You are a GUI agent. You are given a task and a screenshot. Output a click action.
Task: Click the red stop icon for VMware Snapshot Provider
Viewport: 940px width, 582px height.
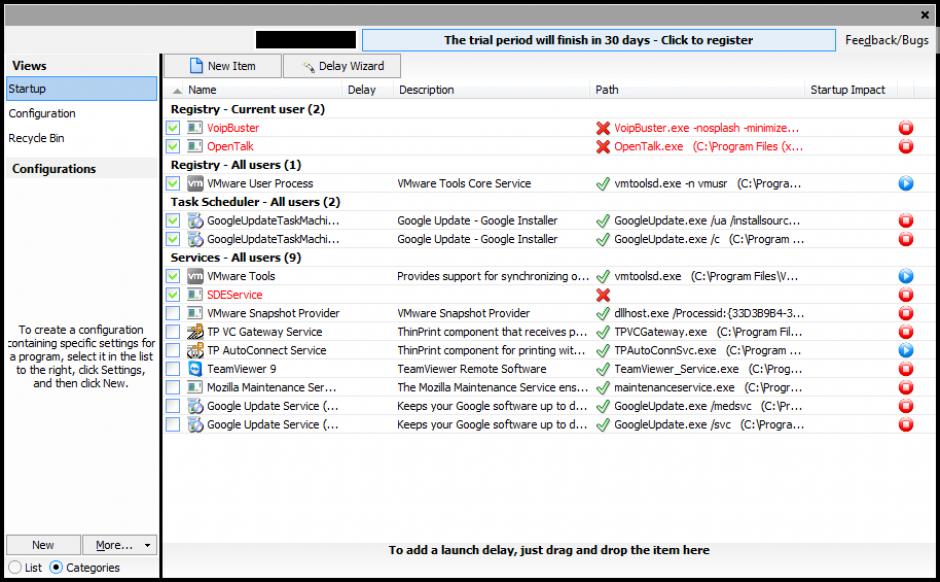coord(905,313)
